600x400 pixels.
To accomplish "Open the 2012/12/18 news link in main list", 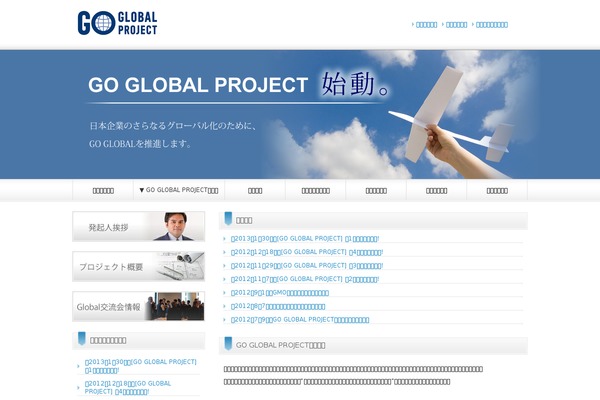I will pyautogui.click(x=307, y=252).
